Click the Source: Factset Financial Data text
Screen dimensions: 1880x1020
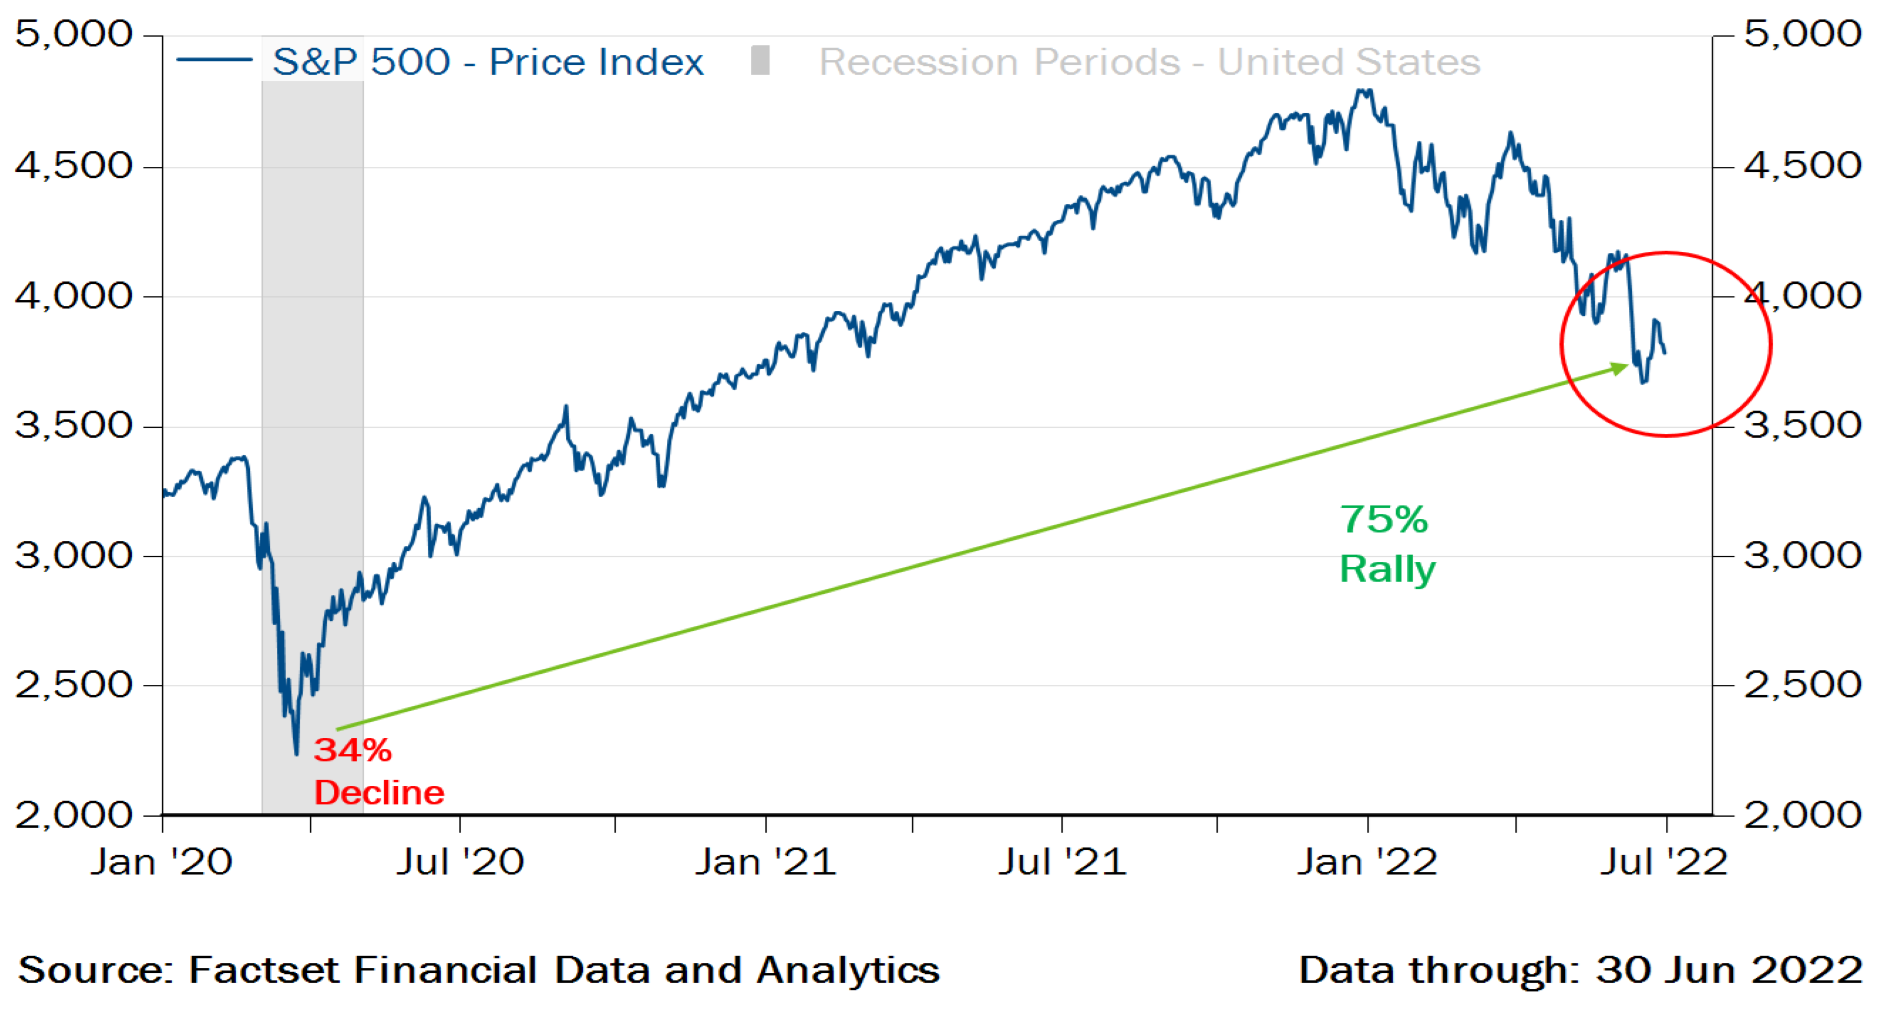click(479, 970)
